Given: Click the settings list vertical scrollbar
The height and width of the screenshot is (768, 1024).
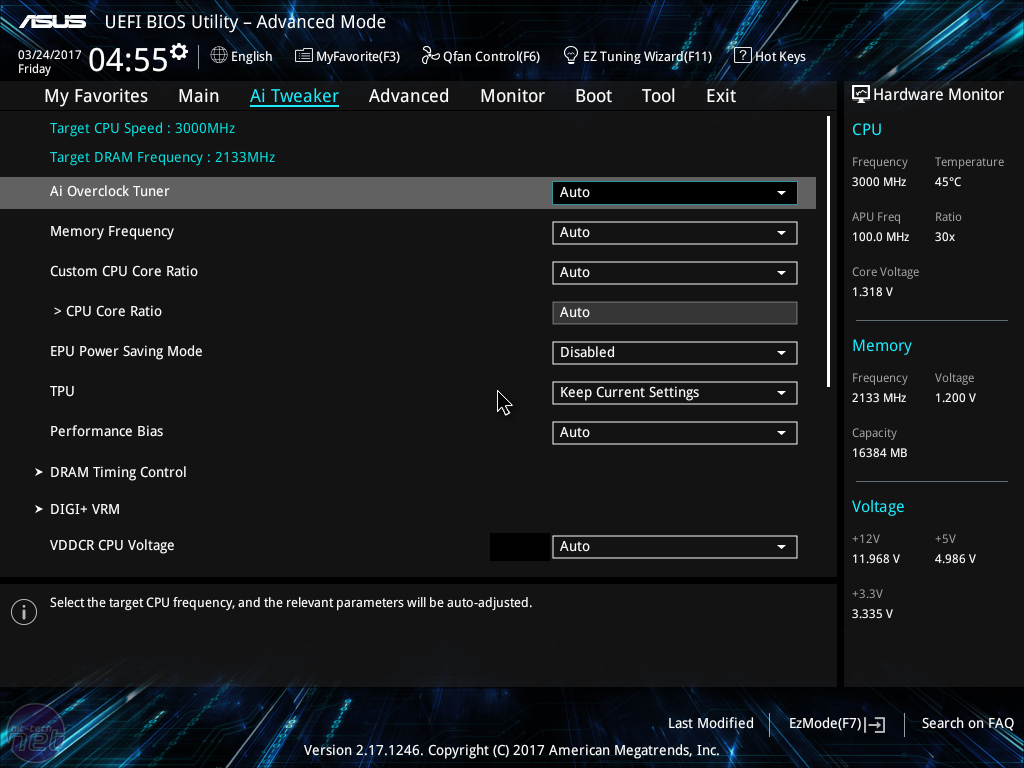Looking at the screenshot, I should pos(828,251).
